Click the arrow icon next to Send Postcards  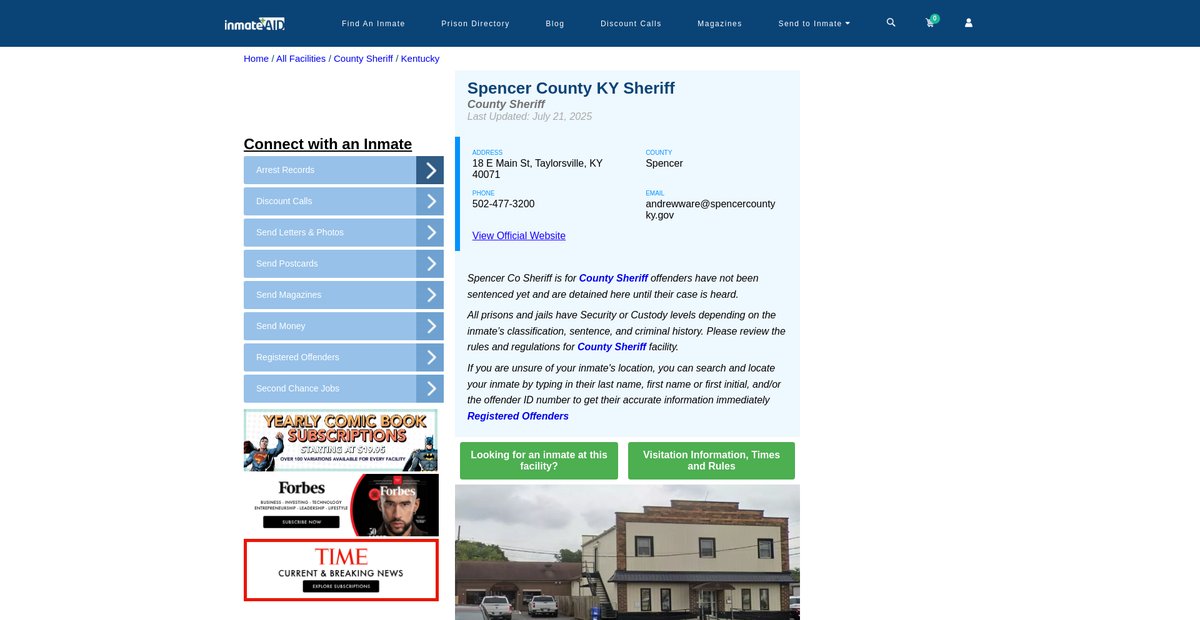click(x=430, y=264)
